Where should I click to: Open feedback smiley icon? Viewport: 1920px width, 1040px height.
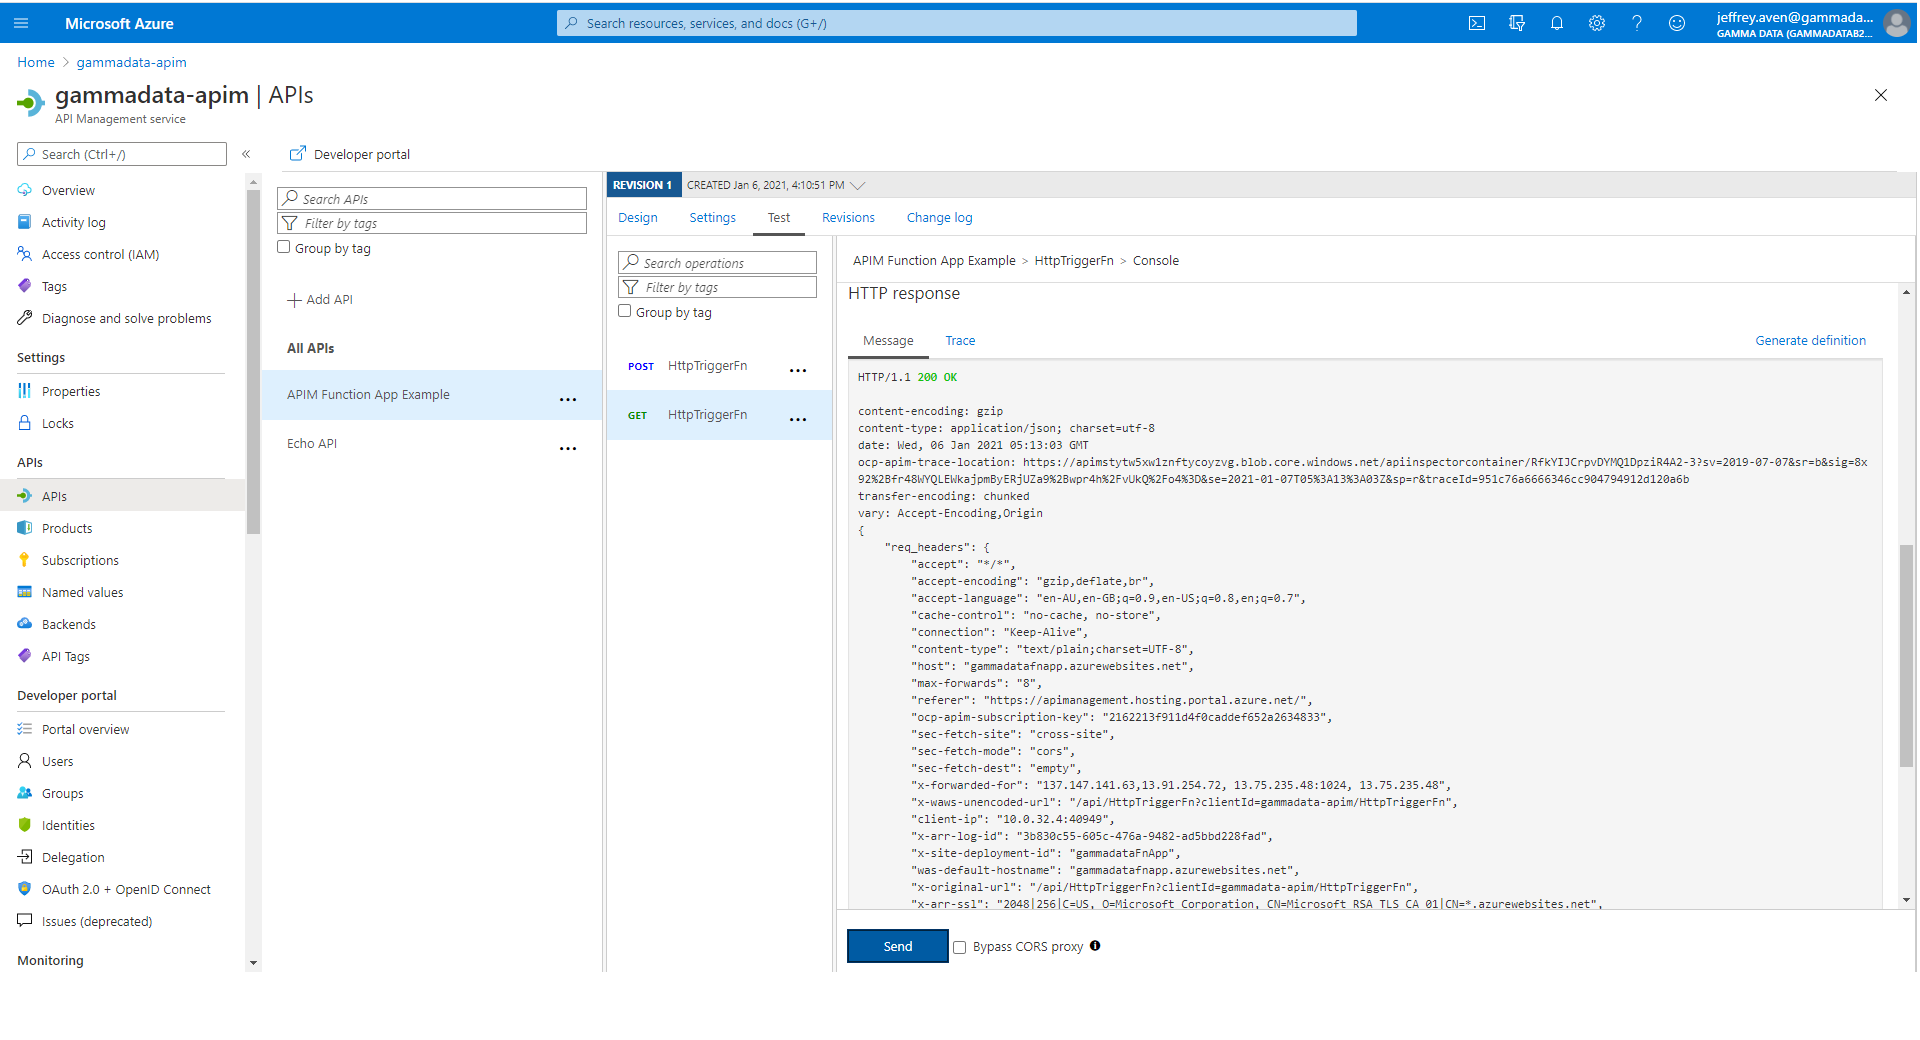[x=1677, y=23]
